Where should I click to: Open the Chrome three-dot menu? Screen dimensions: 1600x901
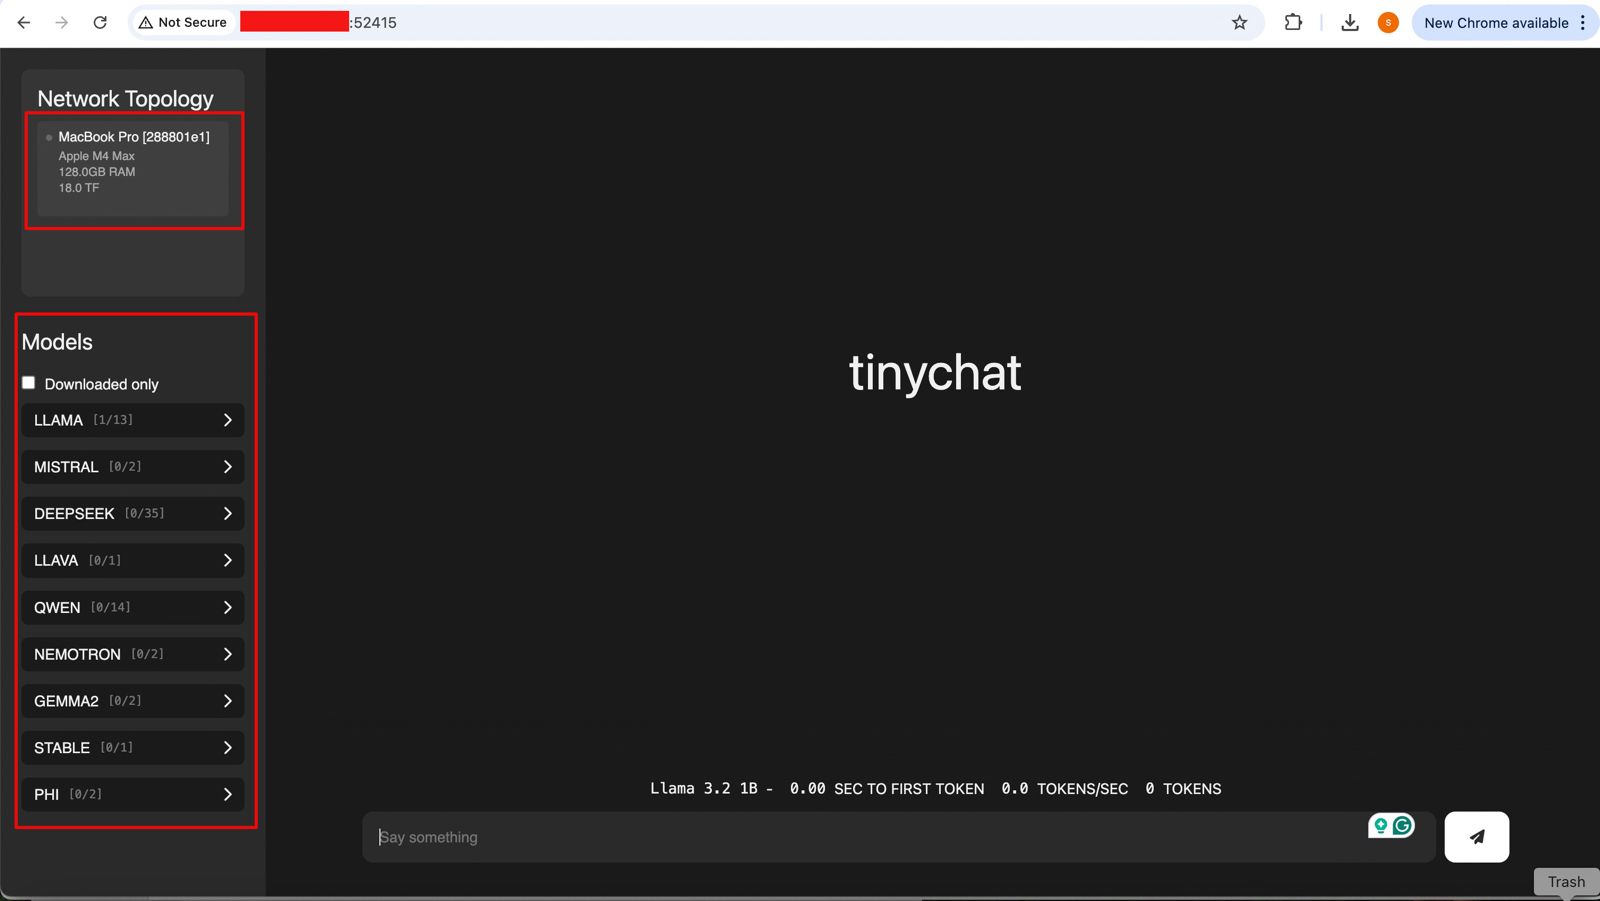click(1583, 22)
